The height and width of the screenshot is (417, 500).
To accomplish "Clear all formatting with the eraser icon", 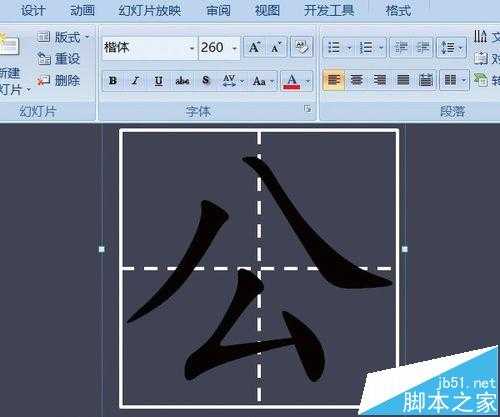I will pos(302,48).
